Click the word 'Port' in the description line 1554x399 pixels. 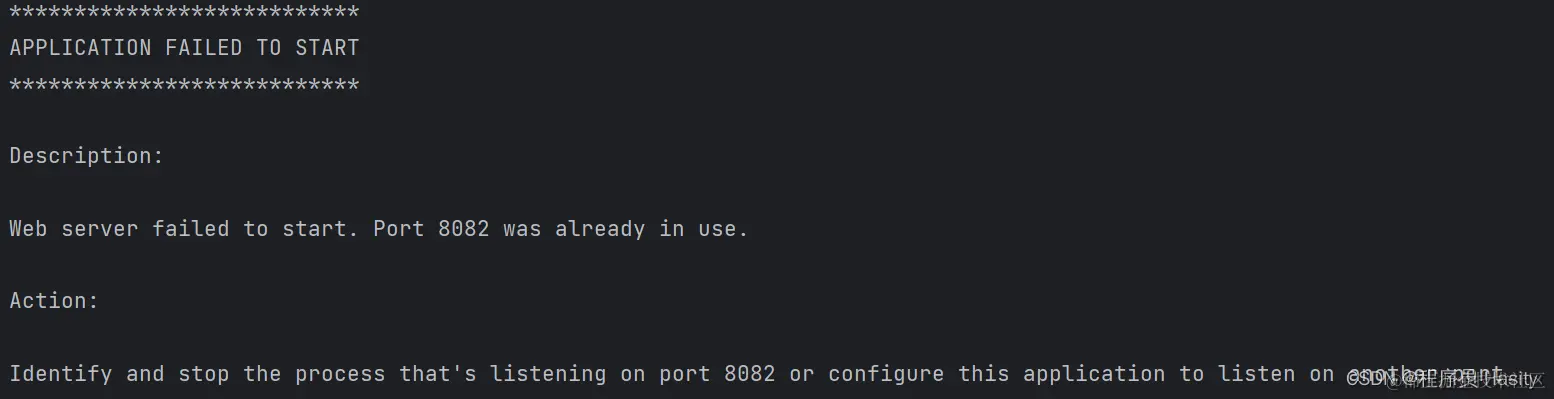point(399,228)
